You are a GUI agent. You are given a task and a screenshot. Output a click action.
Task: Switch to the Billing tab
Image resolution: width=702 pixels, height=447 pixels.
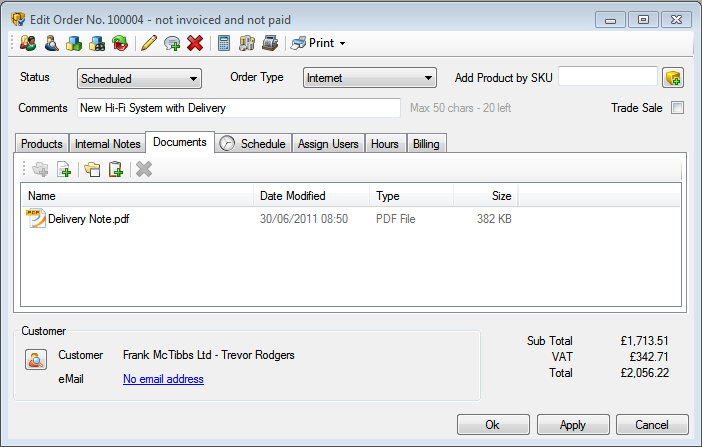427,144
